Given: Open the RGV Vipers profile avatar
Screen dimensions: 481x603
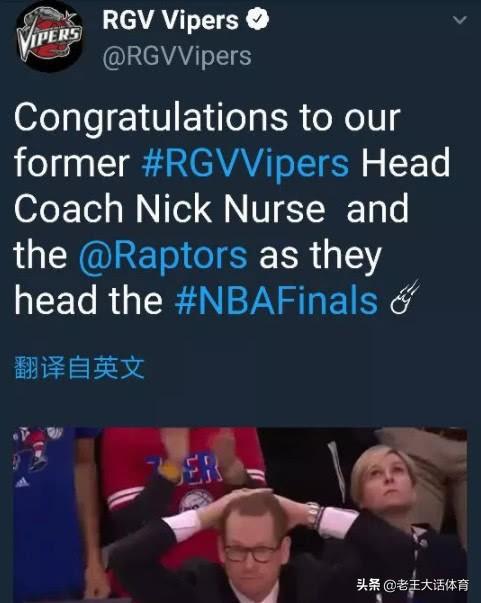Looking at the screenshot, I should 49,39.
